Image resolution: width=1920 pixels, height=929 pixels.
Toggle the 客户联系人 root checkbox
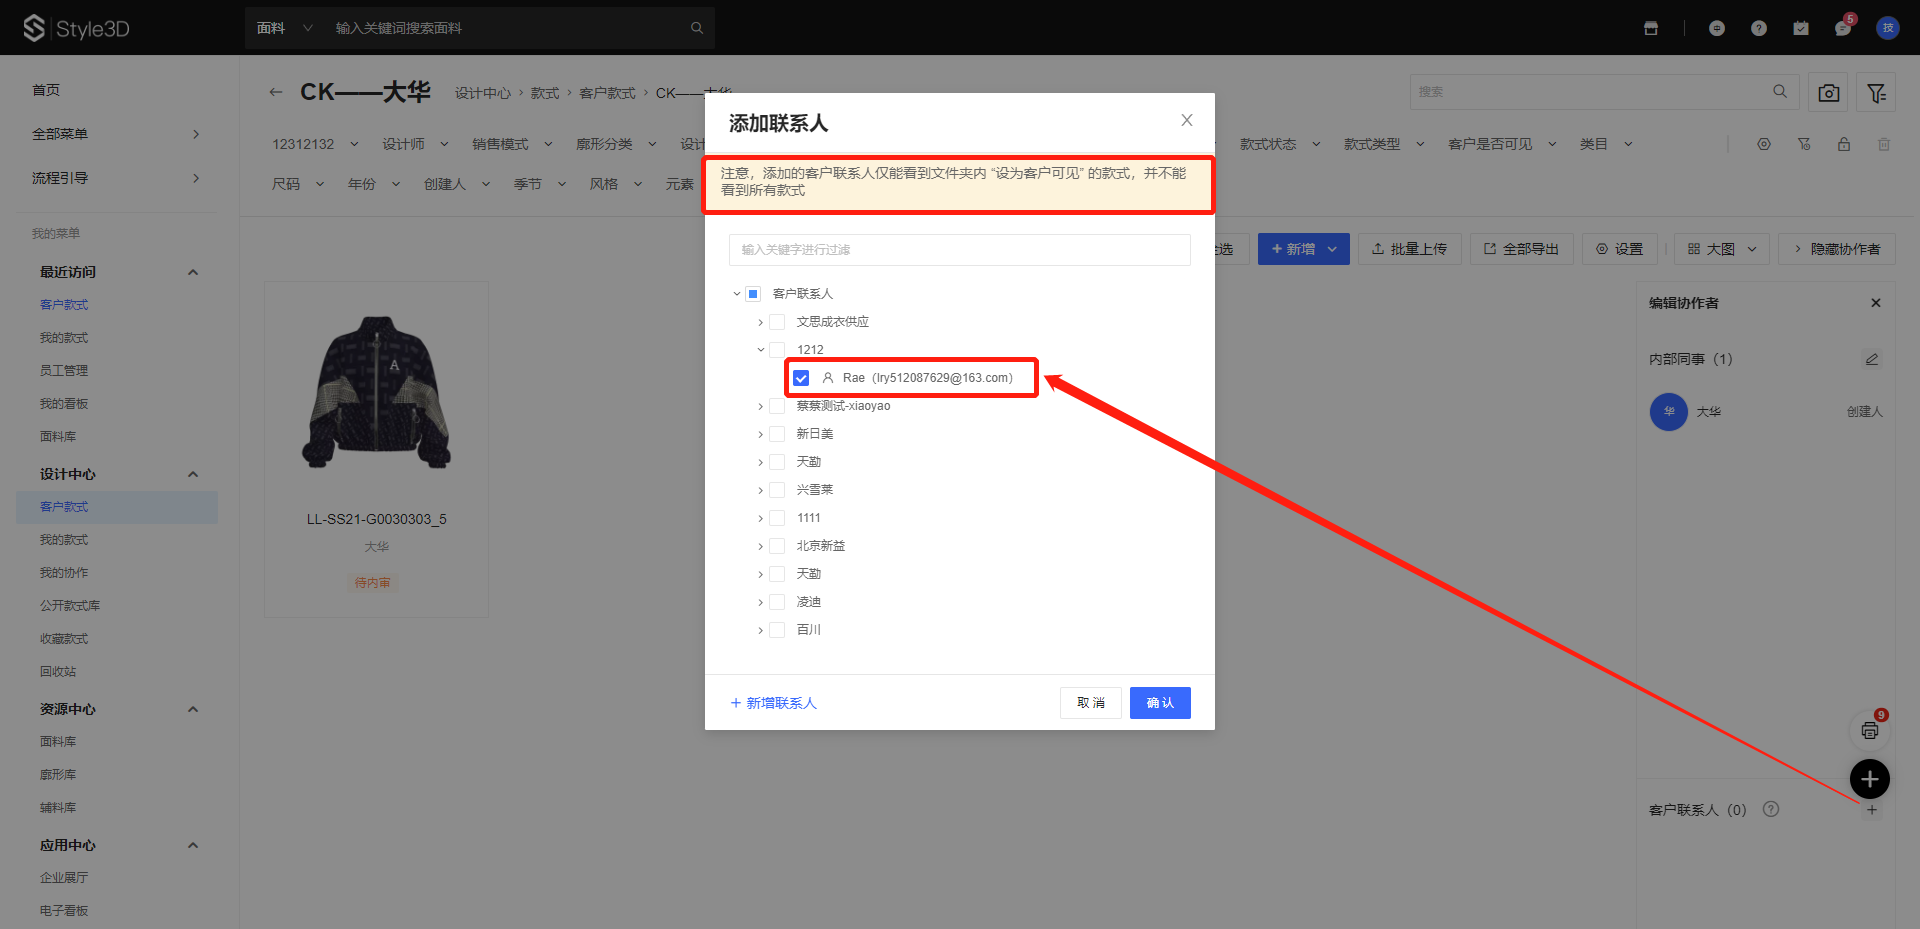(x=753, y=294)
